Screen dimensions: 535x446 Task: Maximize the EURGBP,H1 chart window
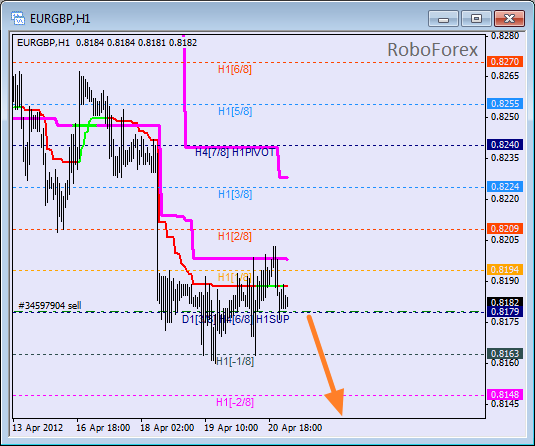(476, 18)
